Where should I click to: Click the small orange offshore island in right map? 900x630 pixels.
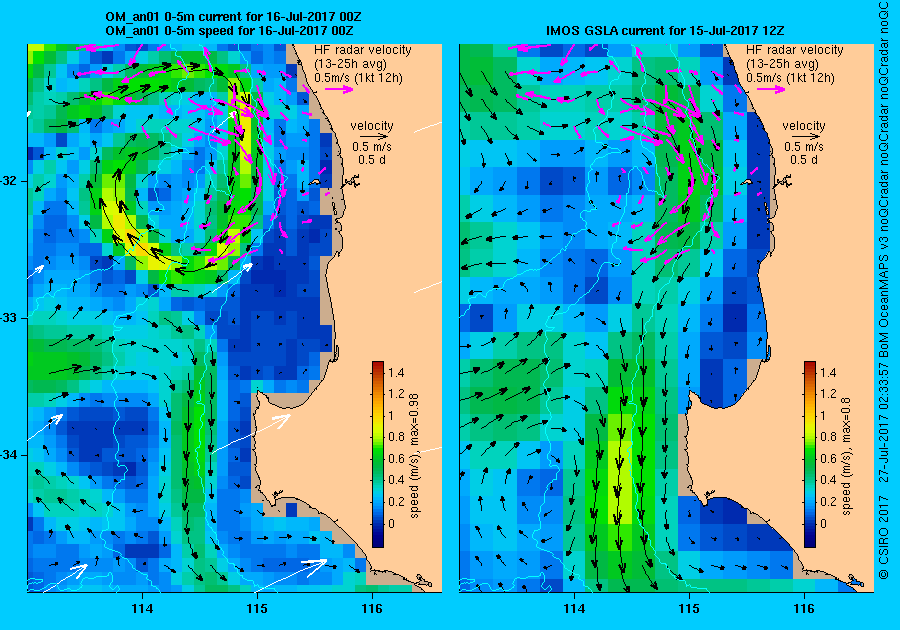(x=746, y=182)
